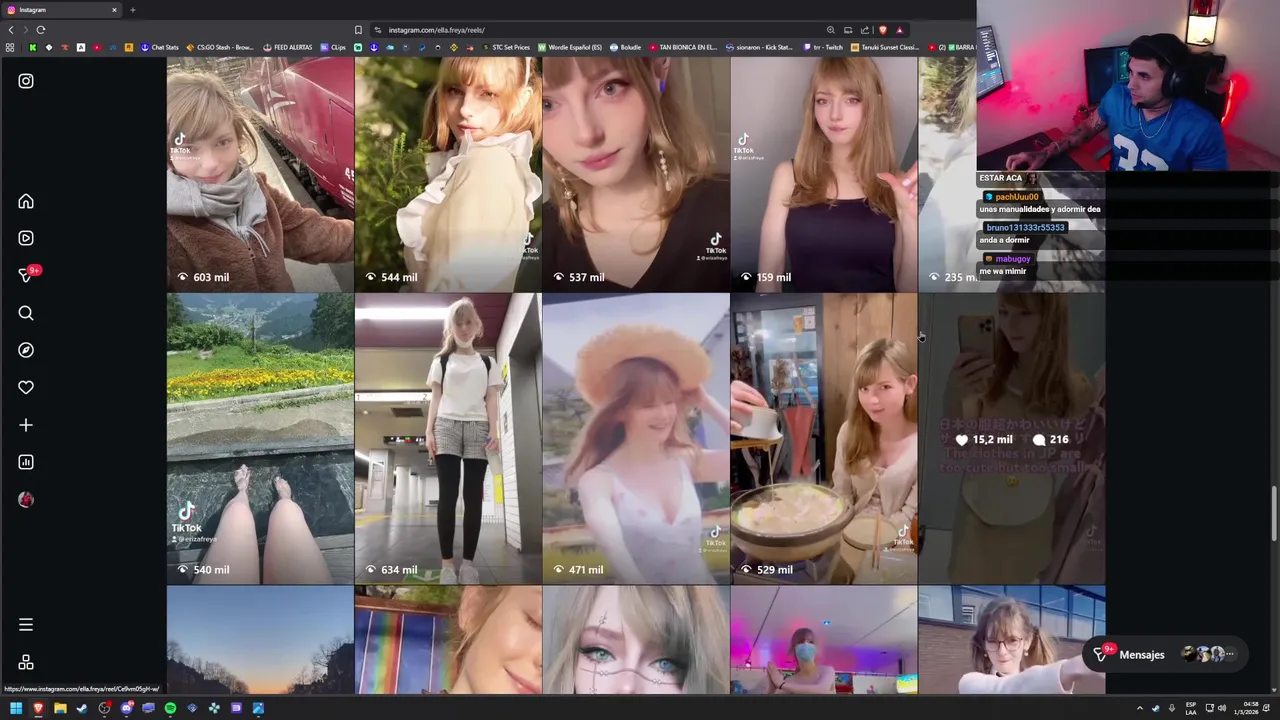Image resolution: width=1280 pixels, height=720 pixels.
Task: Open Explore compass icon
Action: [26, 350]
